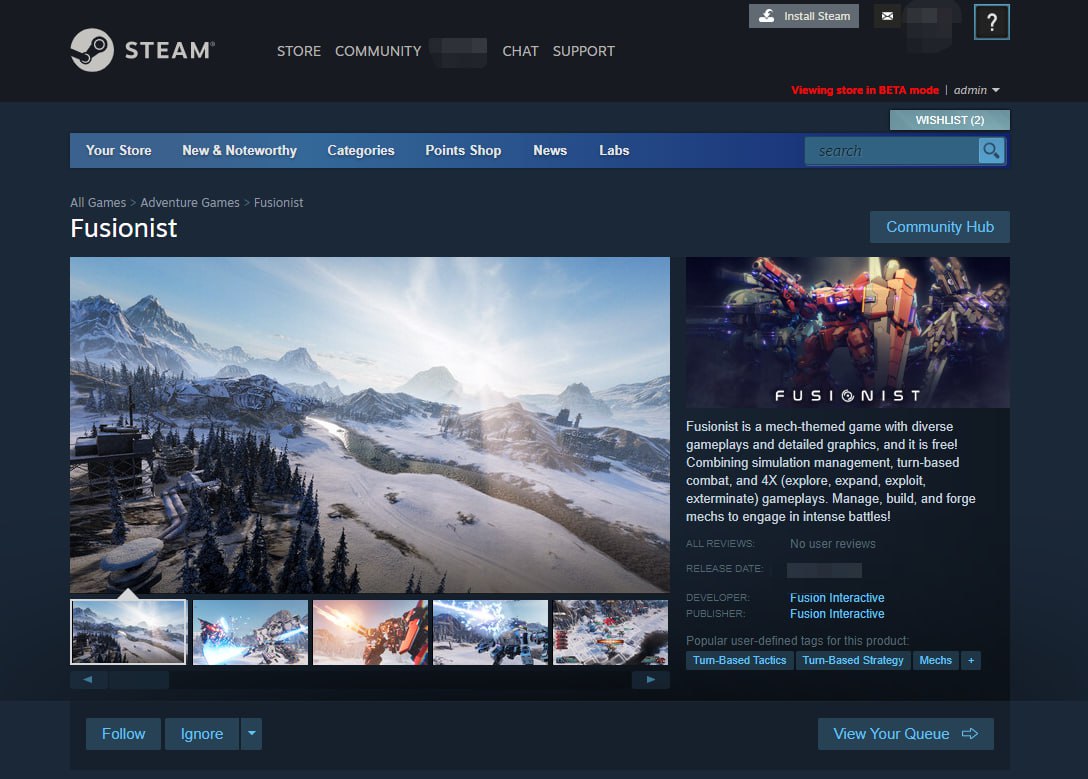
Task: Select the red mech firing thumbnail
Action: point(371,632)
